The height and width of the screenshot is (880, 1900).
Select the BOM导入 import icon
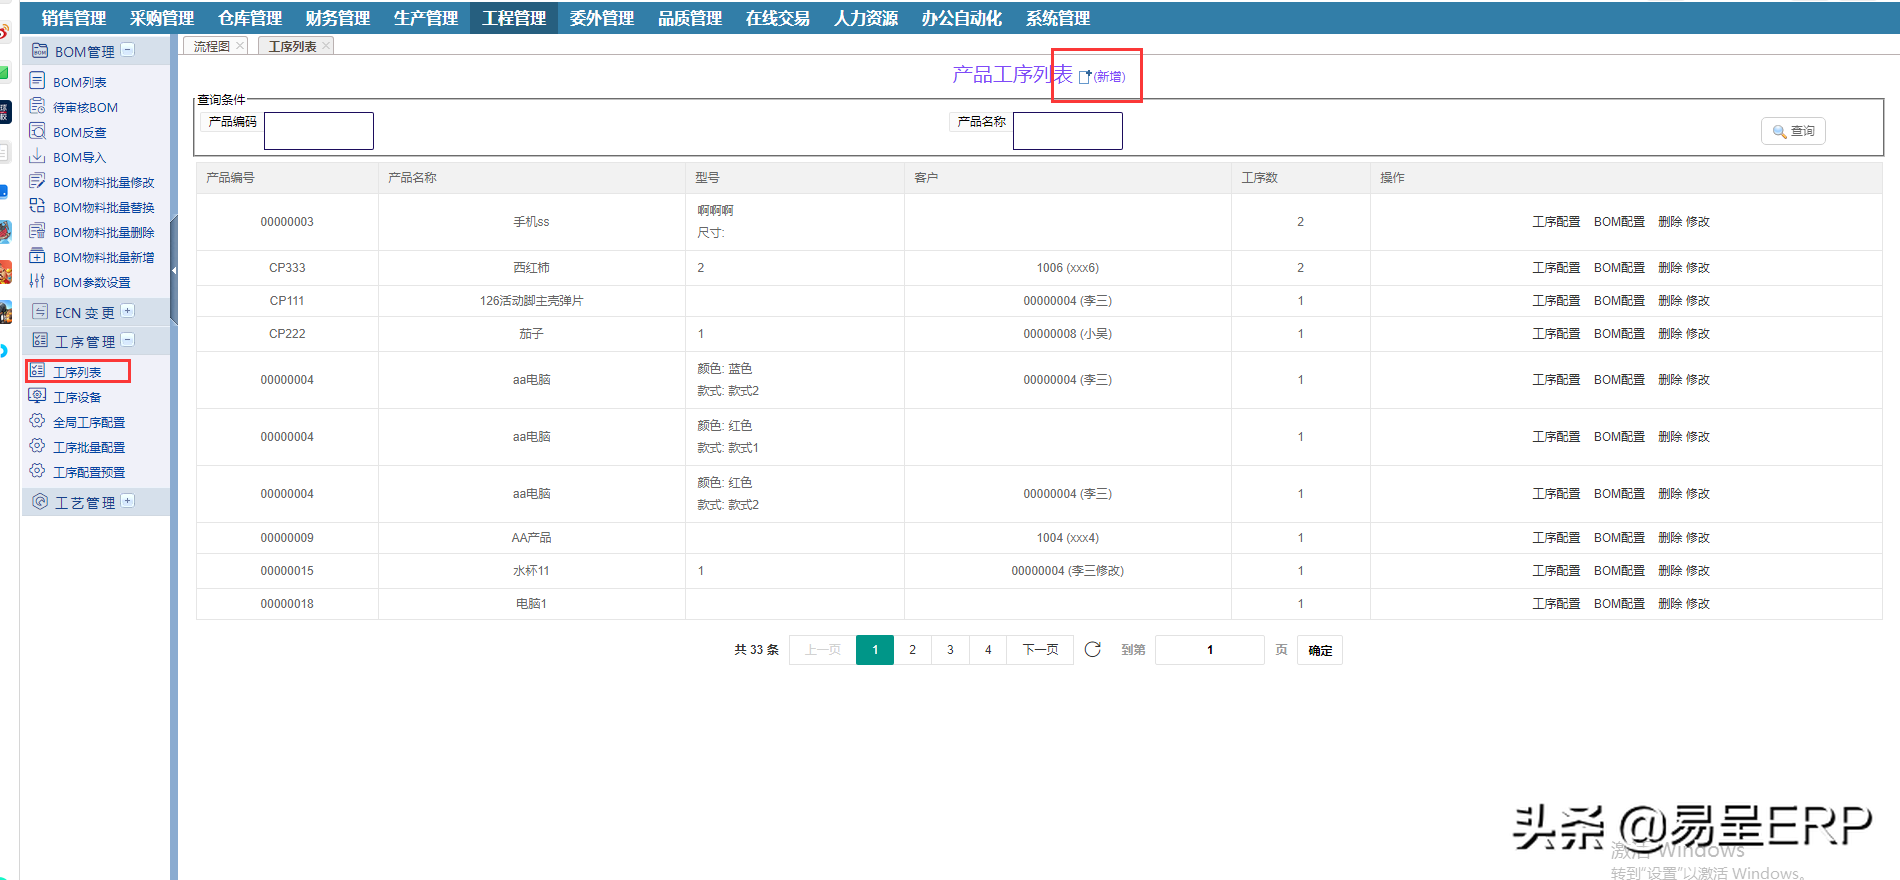pos(38,156)
